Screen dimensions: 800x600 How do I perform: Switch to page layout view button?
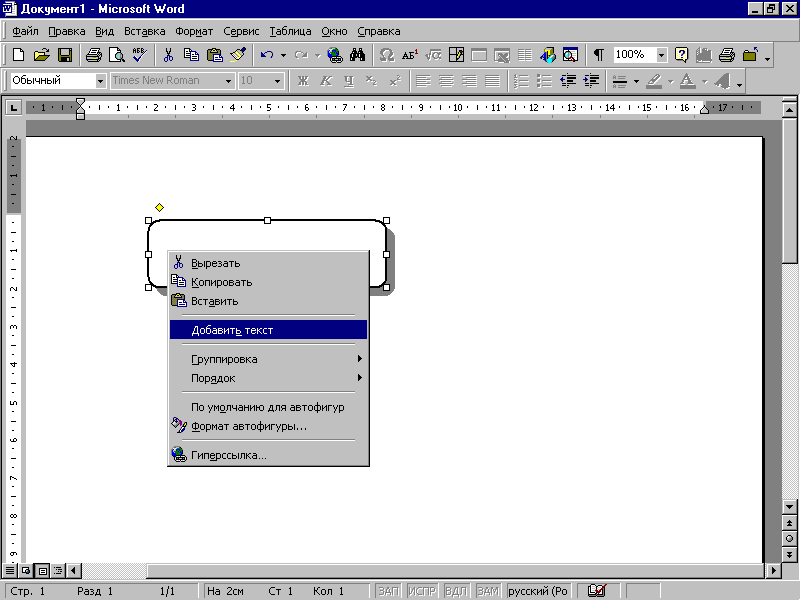[x=43, y=570]
